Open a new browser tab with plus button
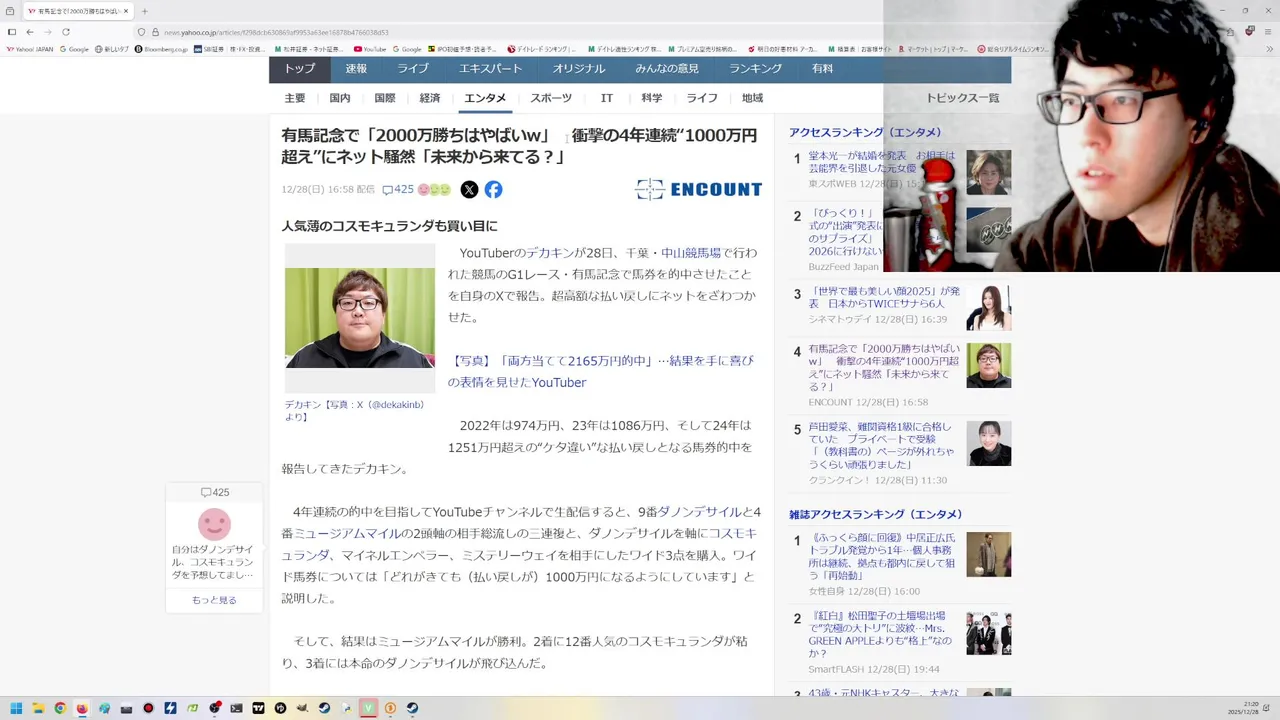This screenshot has width=1280, height=720. 144,11
